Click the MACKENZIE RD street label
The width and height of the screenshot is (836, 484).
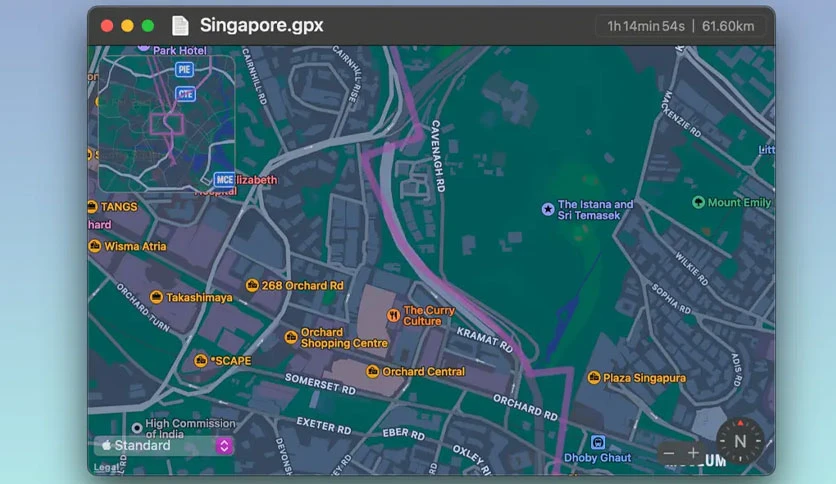[681, 114]
